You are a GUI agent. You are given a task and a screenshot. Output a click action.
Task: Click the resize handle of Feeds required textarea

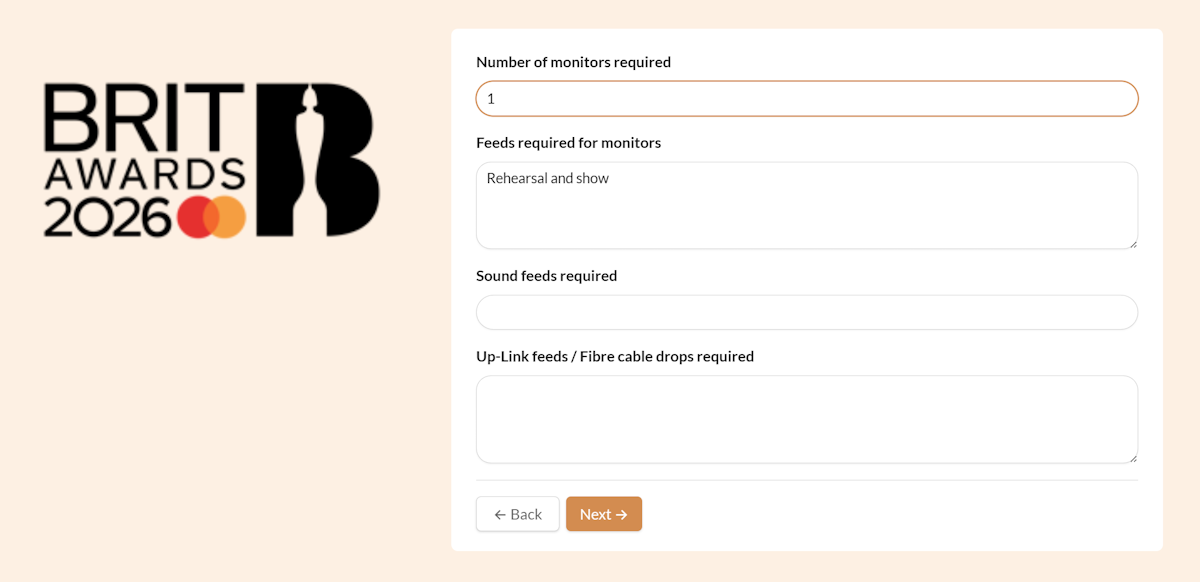click(x=1132, y=243)
